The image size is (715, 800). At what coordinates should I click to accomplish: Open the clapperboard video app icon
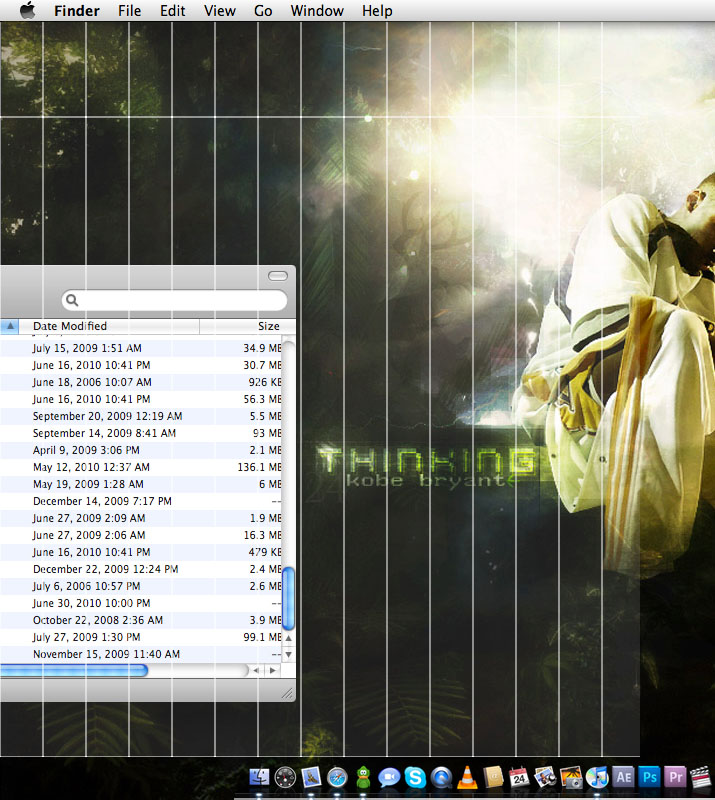(x=701, y=778)
